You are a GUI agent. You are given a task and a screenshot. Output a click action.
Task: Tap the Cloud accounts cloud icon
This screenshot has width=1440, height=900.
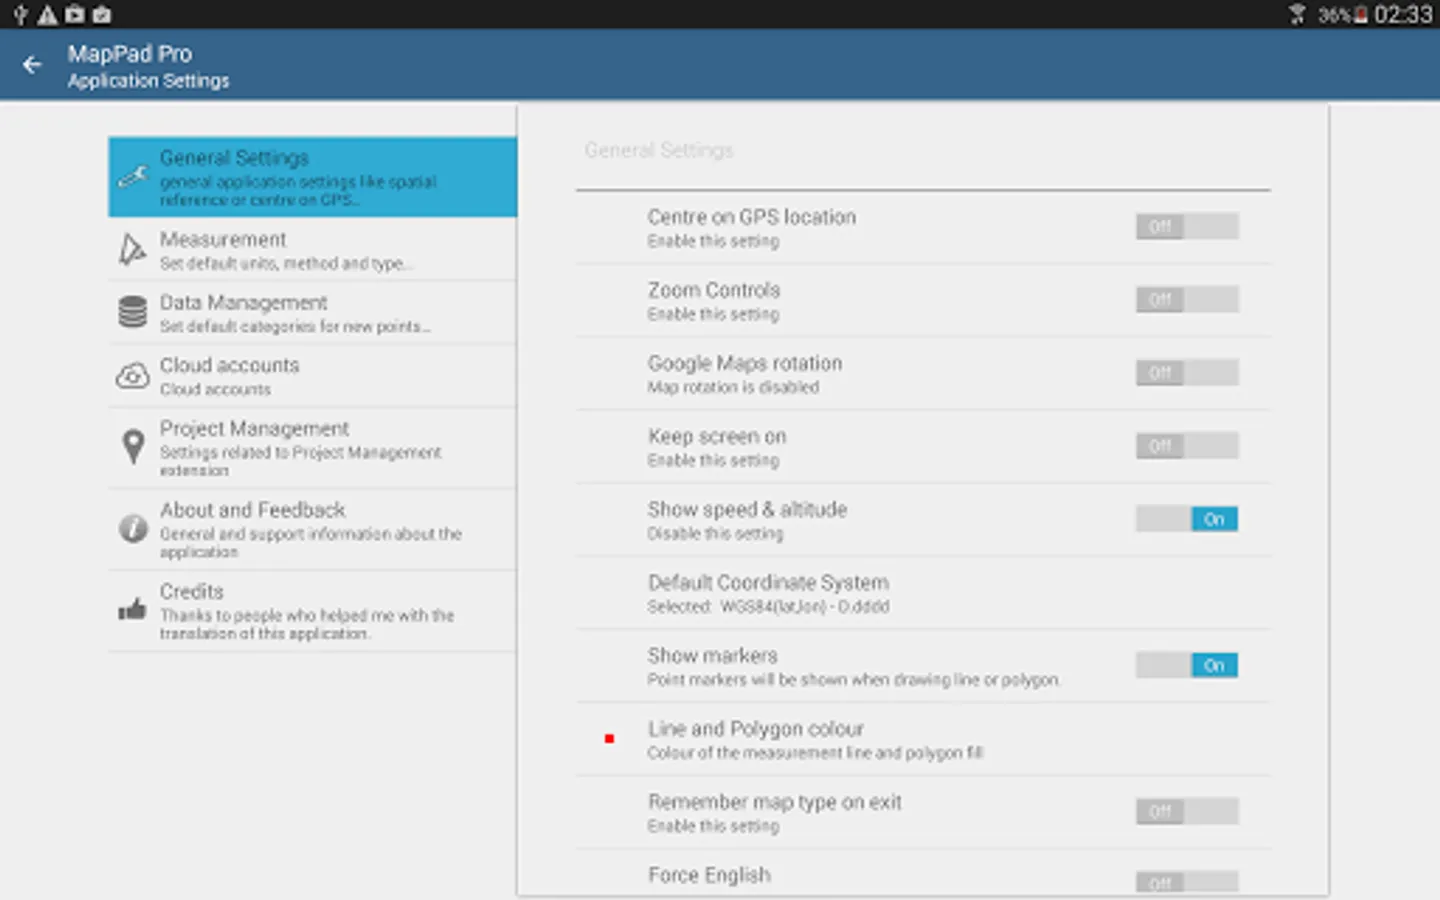132,376
